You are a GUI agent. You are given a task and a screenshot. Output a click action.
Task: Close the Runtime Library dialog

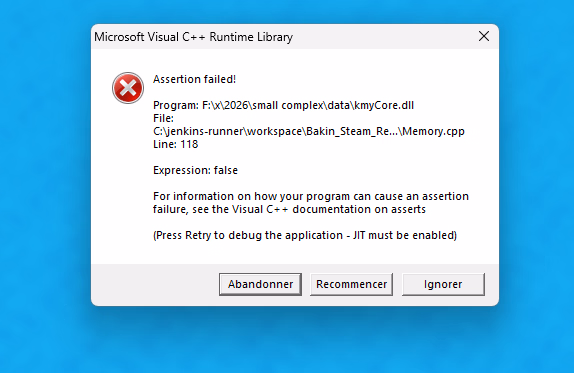pyautogui.click(x=484, y=36)
